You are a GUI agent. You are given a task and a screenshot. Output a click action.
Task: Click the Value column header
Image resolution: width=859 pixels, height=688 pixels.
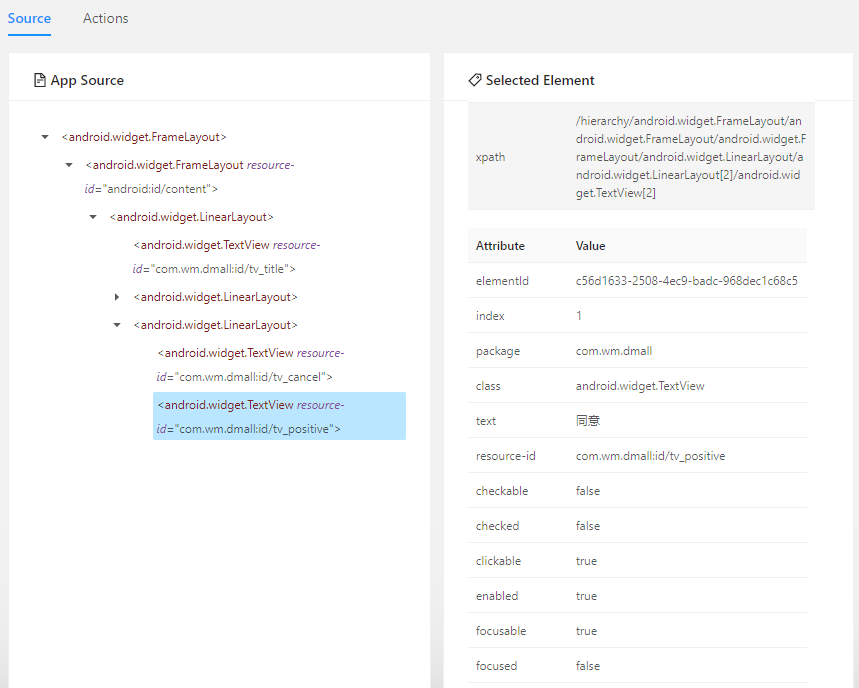(590, 246)
